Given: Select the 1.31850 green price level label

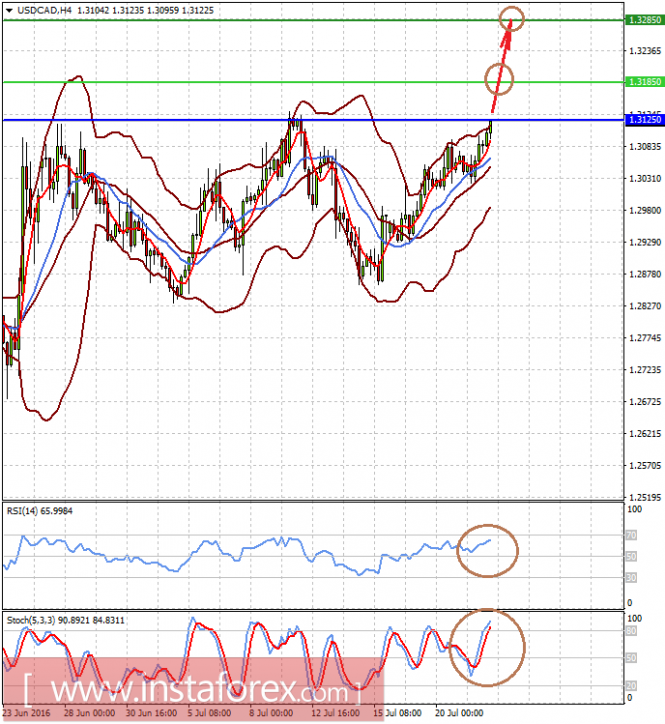Looking at the screenshot, I should pyautogui.click(x=645, y=82).
